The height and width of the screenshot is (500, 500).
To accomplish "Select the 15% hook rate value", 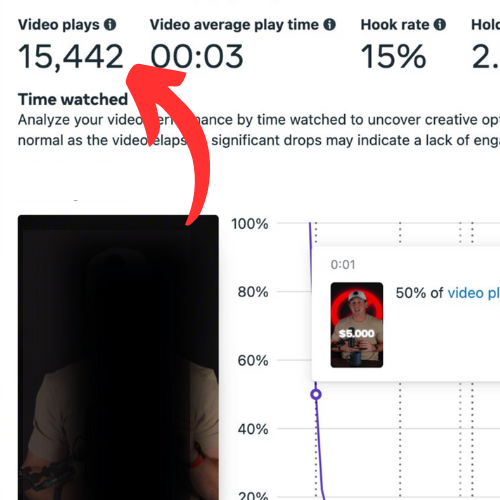I will (393, 57).
